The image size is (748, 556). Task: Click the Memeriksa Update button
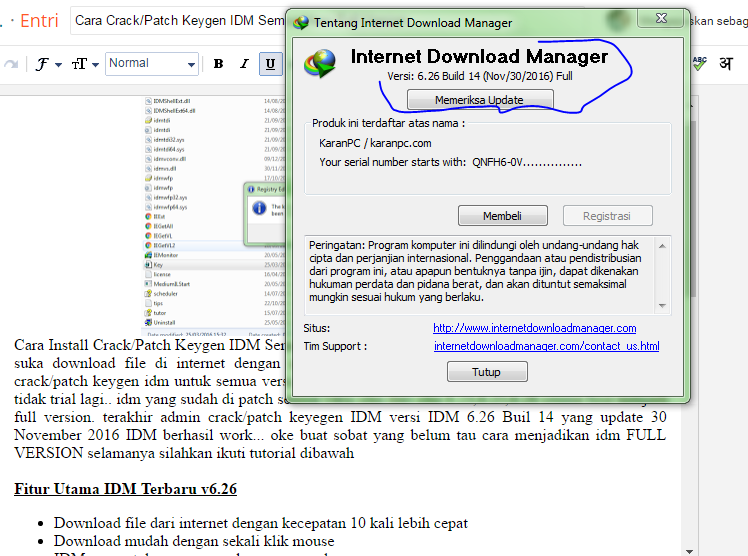[x=480, y=100]
